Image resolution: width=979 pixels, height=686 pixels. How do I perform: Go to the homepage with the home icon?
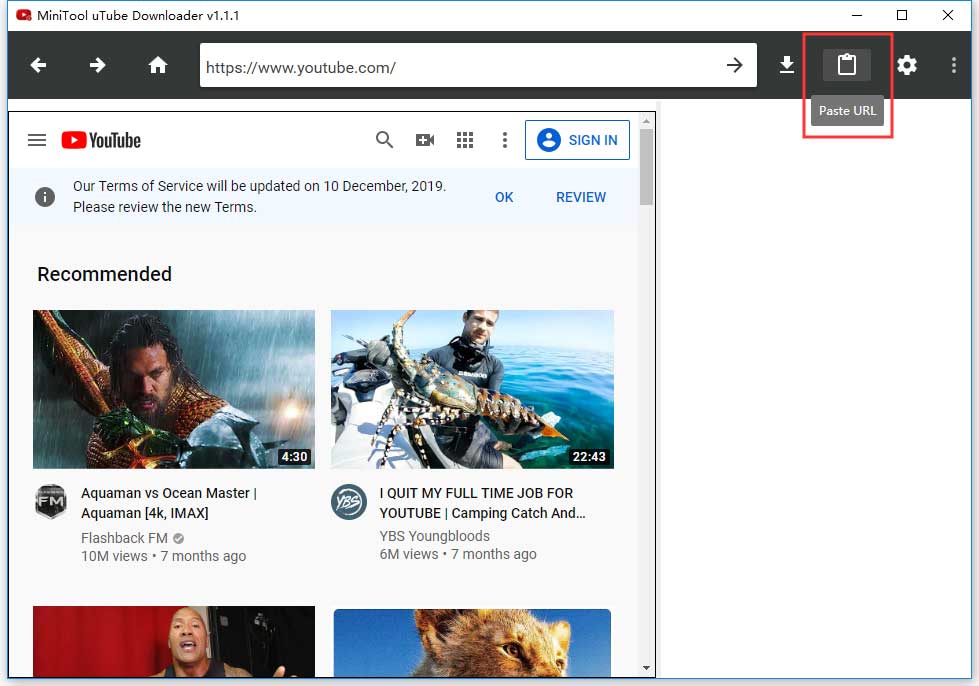[158, 64]
